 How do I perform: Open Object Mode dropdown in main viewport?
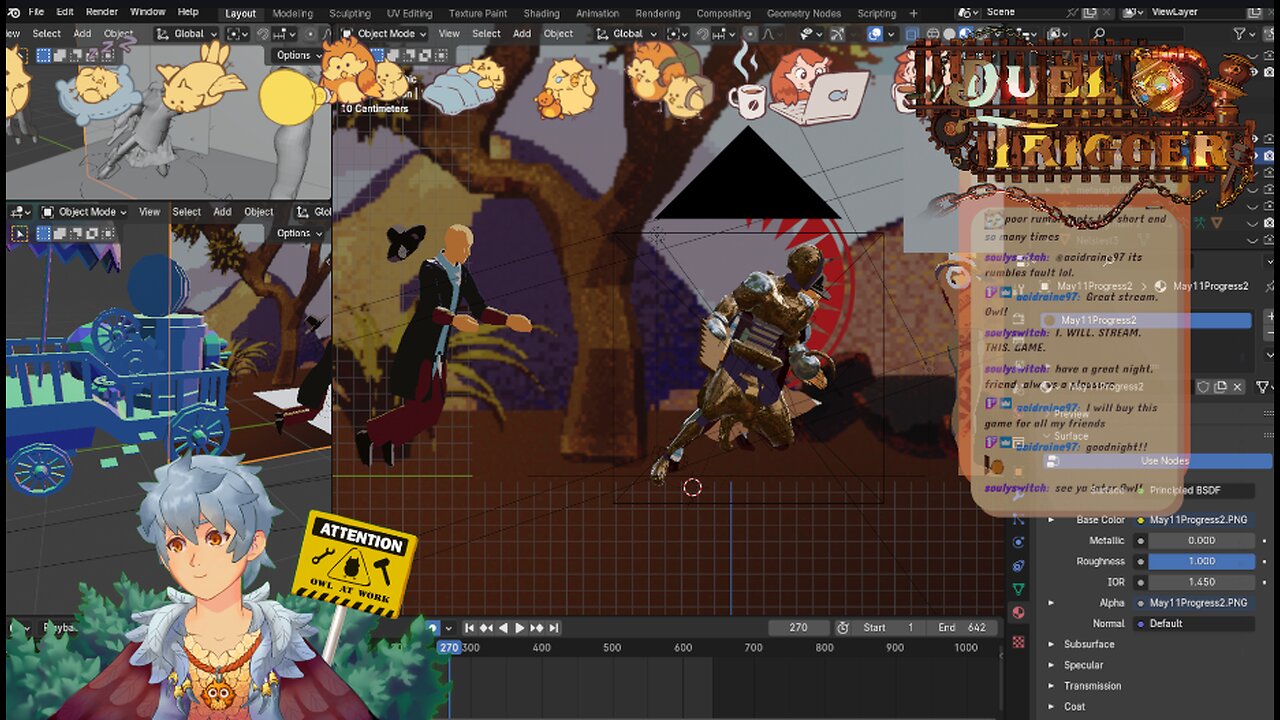384,33
